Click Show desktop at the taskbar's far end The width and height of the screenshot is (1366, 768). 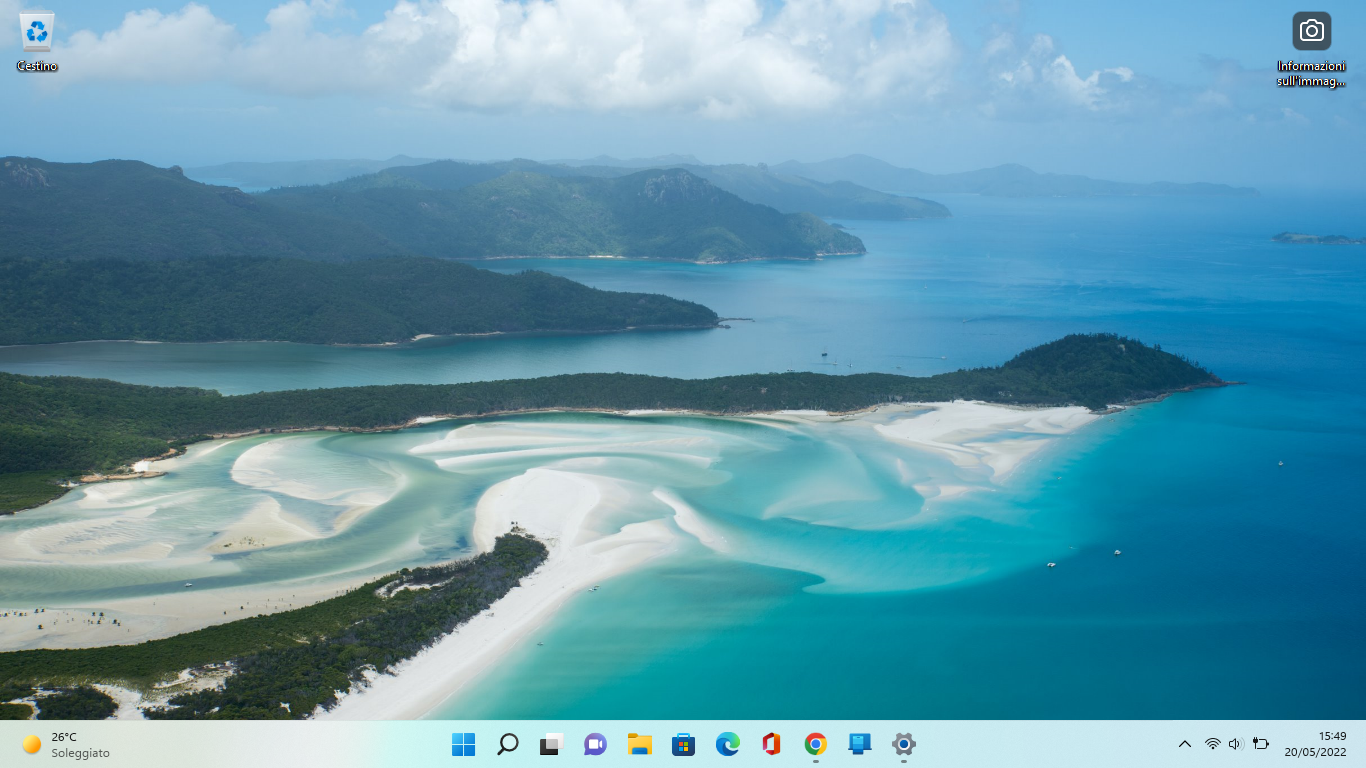[1362, 744]
